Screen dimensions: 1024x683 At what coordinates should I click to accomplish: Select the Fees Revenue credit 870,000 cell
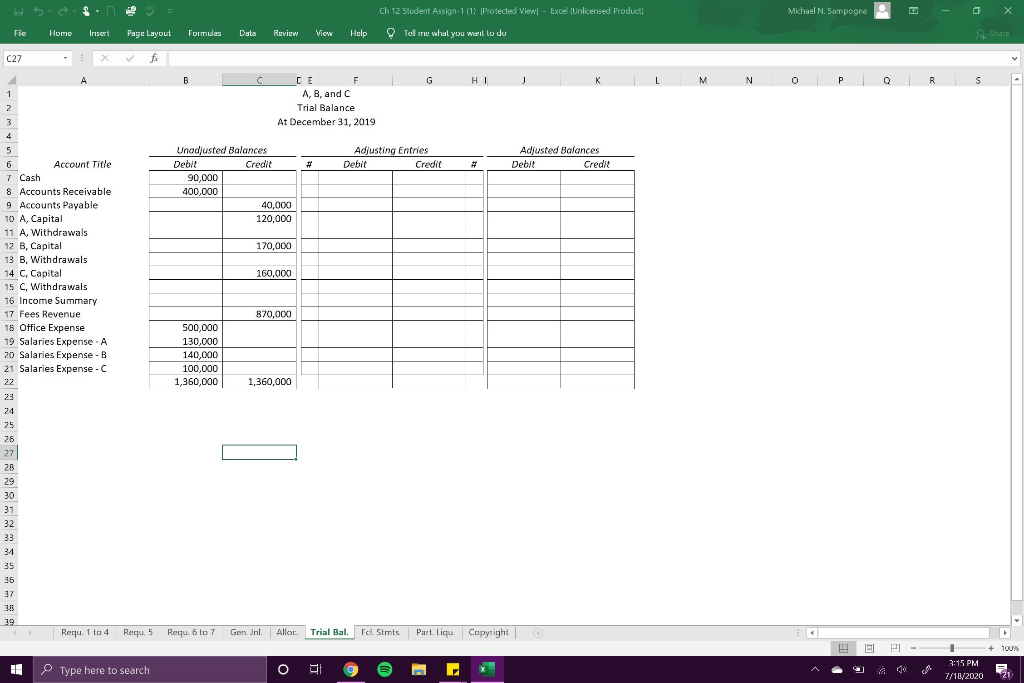tap(259, 314)
